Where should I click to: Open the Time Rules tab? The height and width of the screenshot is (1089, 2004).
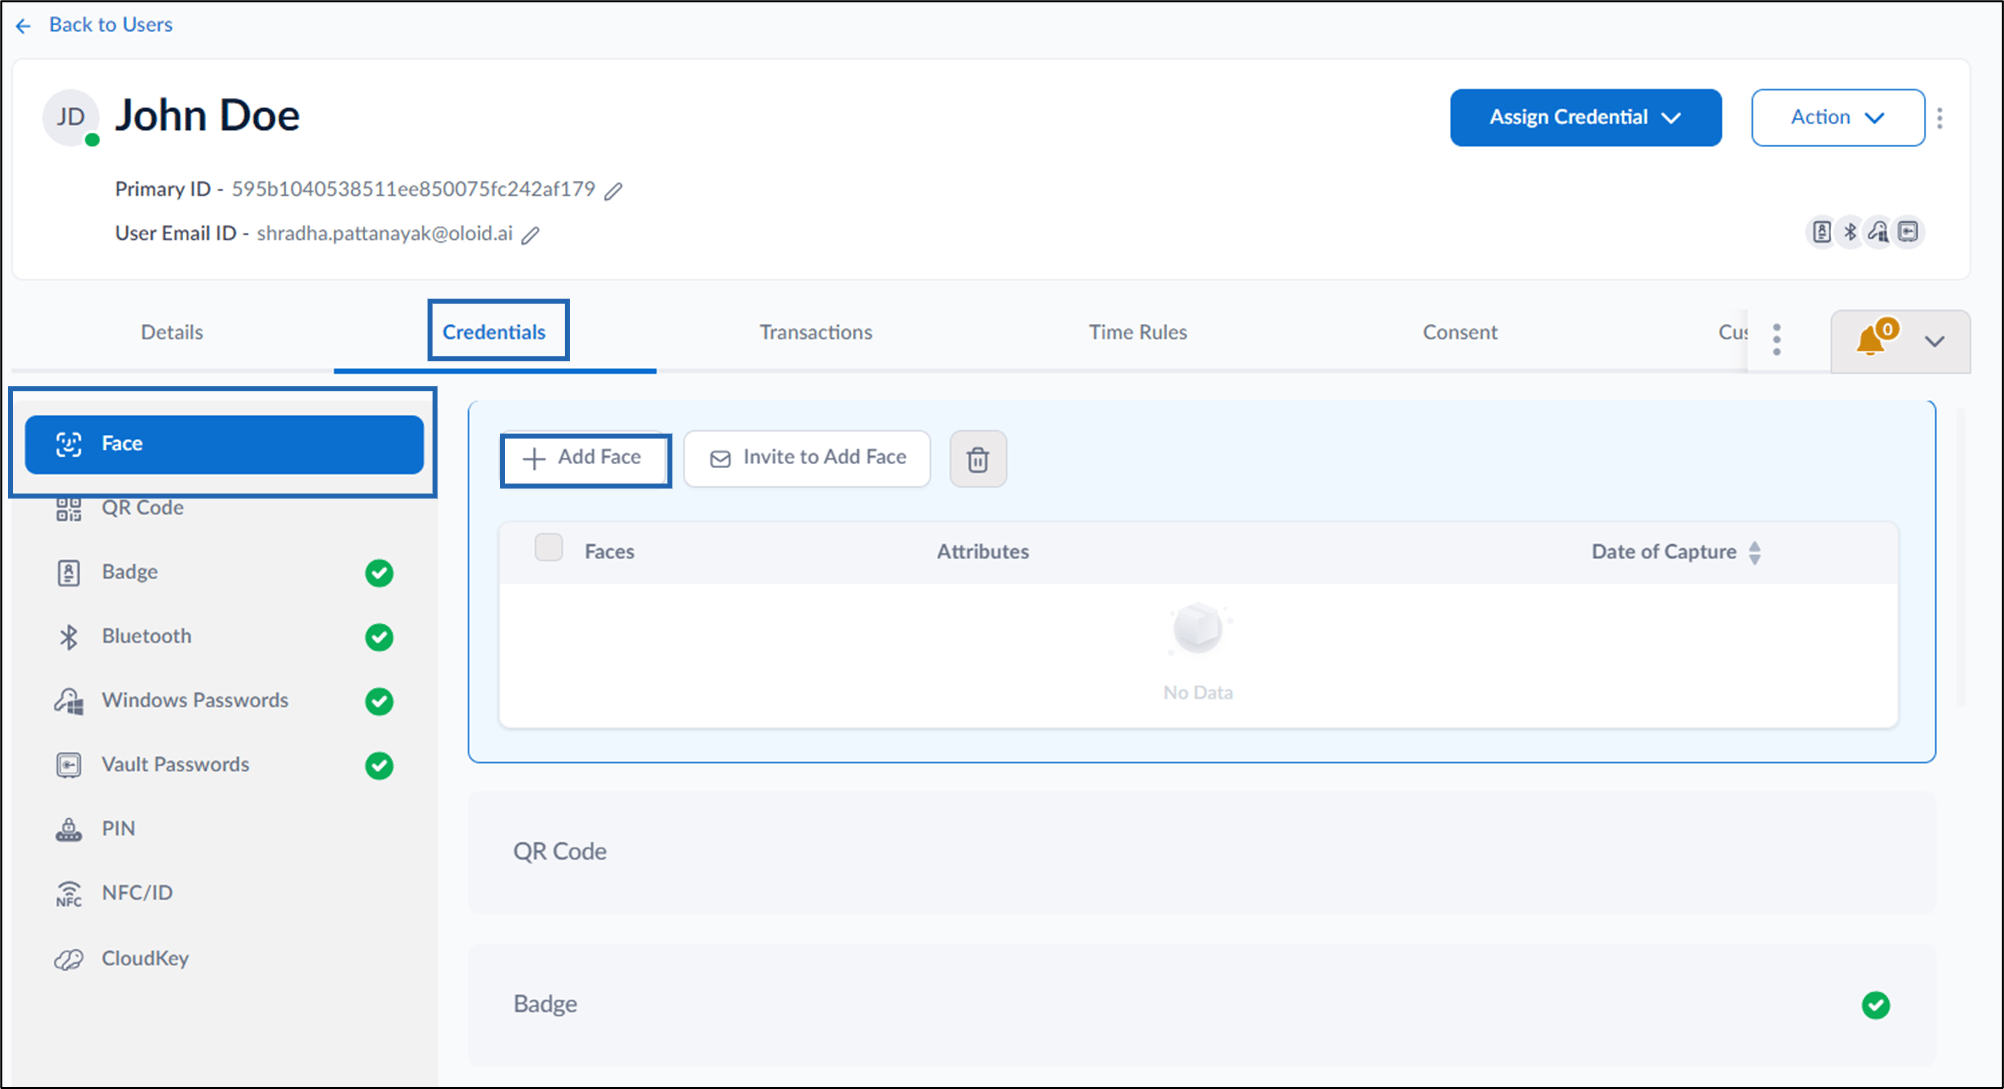coord(1138,332)
